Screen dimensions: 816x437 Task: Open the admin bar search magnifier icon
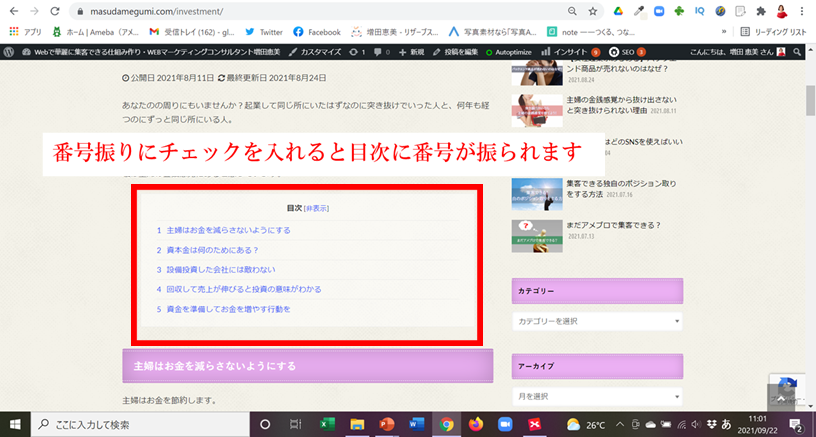(797, 52)
